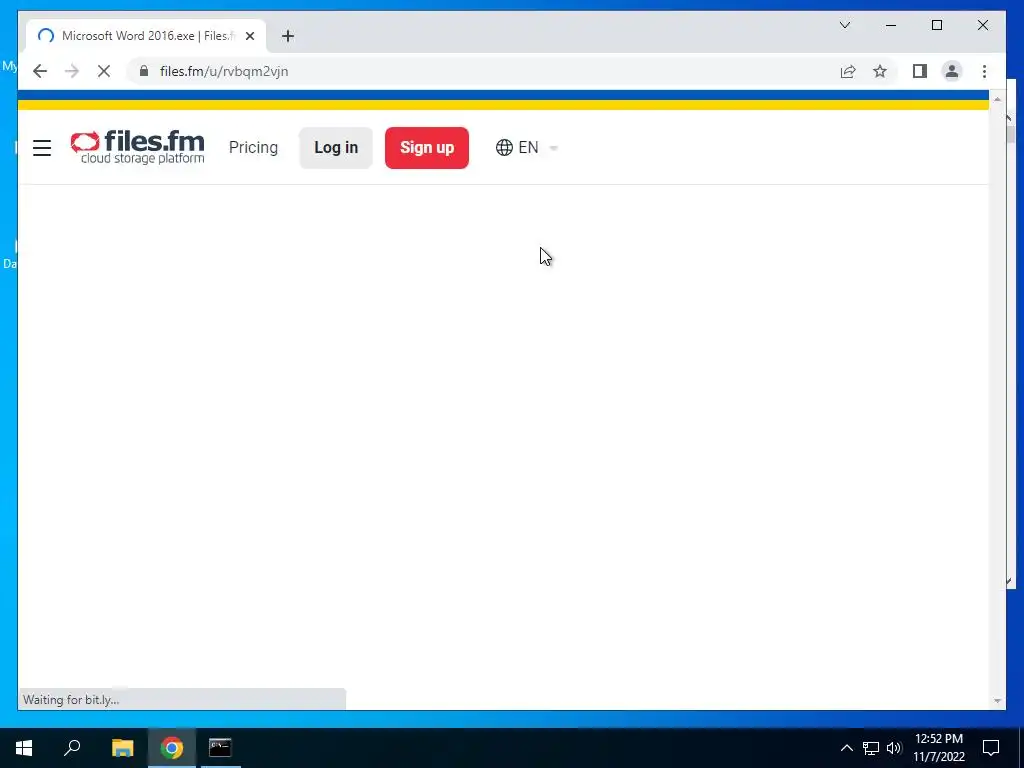The width and height of the screenshot is (1024, 768).
Task: Click the browser forward arrow
Action: [72, 71]
